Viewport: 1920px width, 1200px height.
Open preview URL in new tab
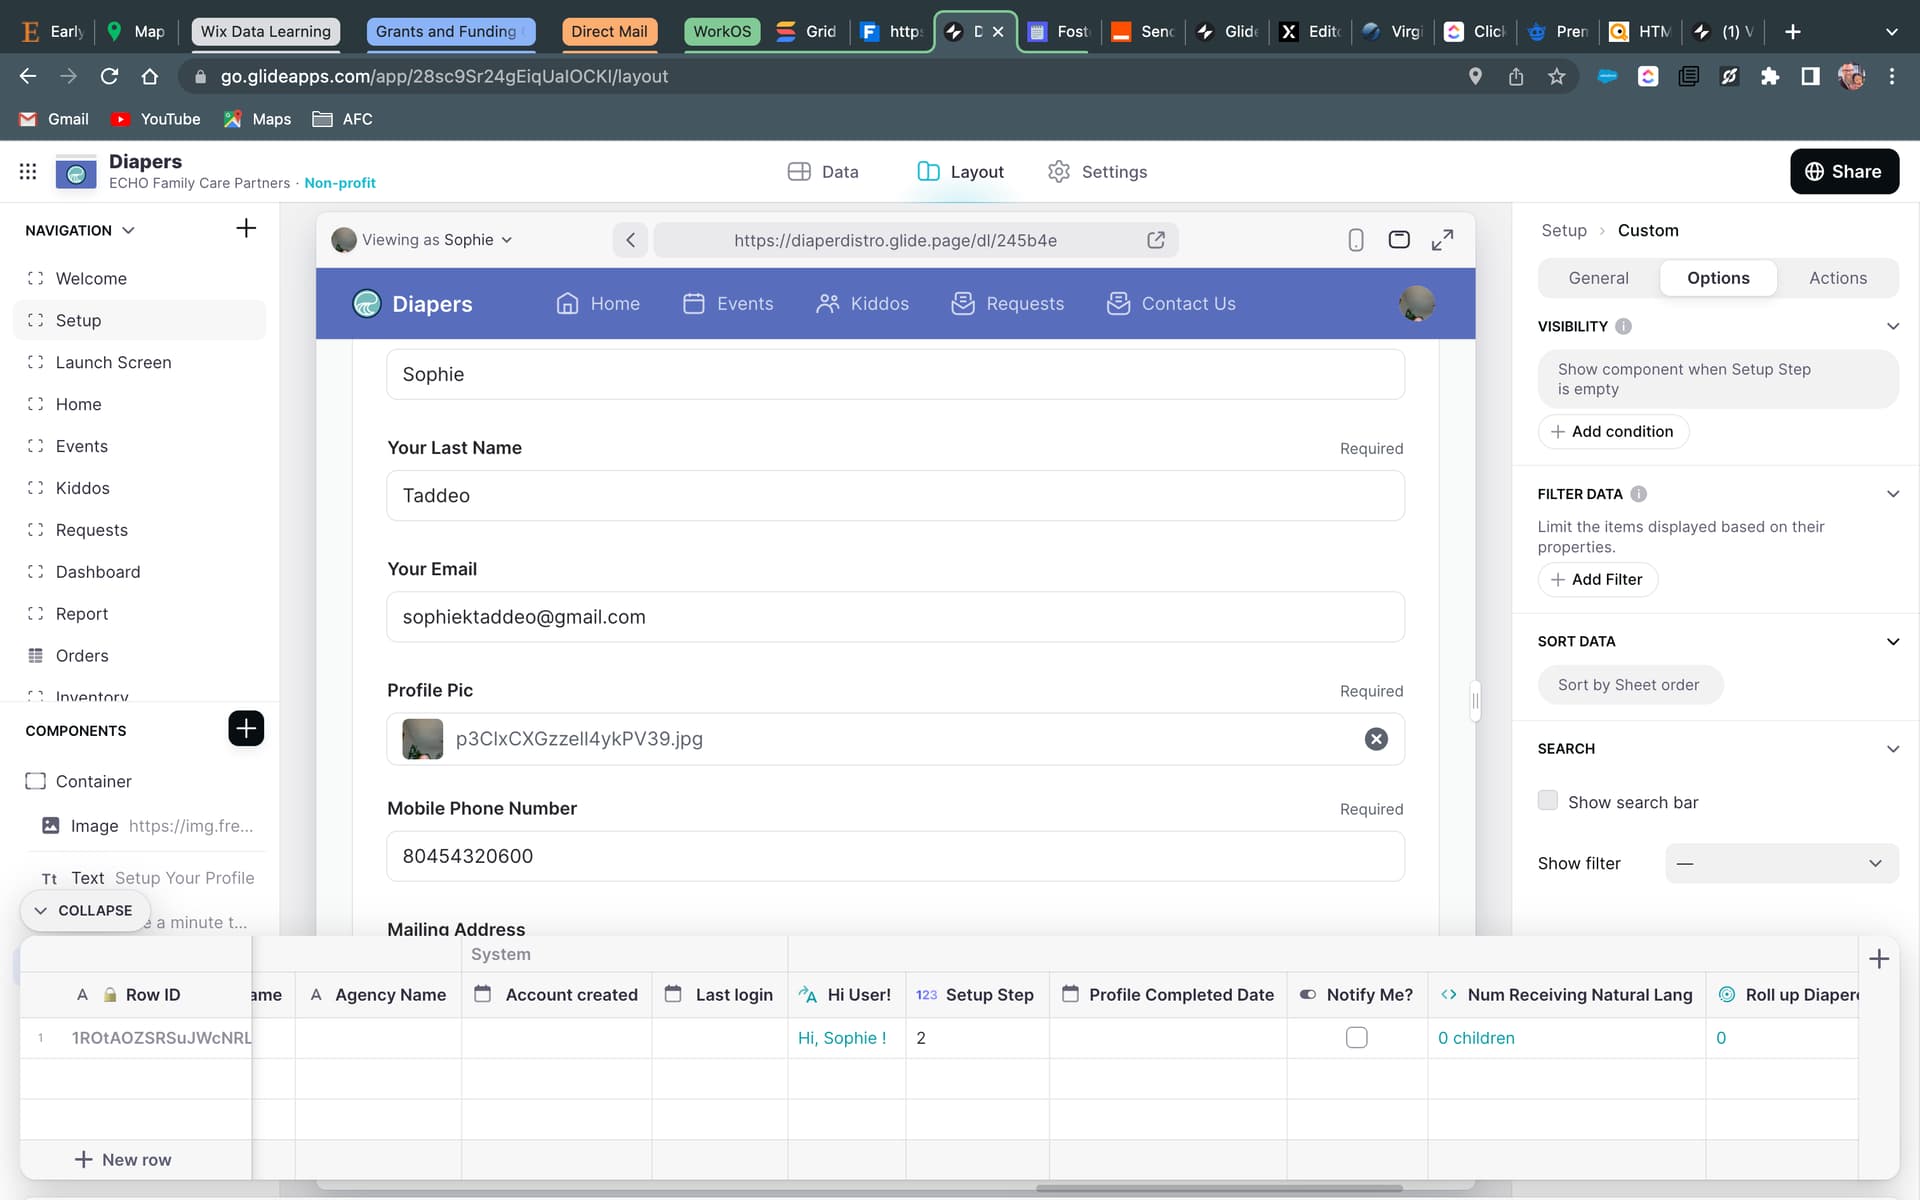coord(1156,240)
